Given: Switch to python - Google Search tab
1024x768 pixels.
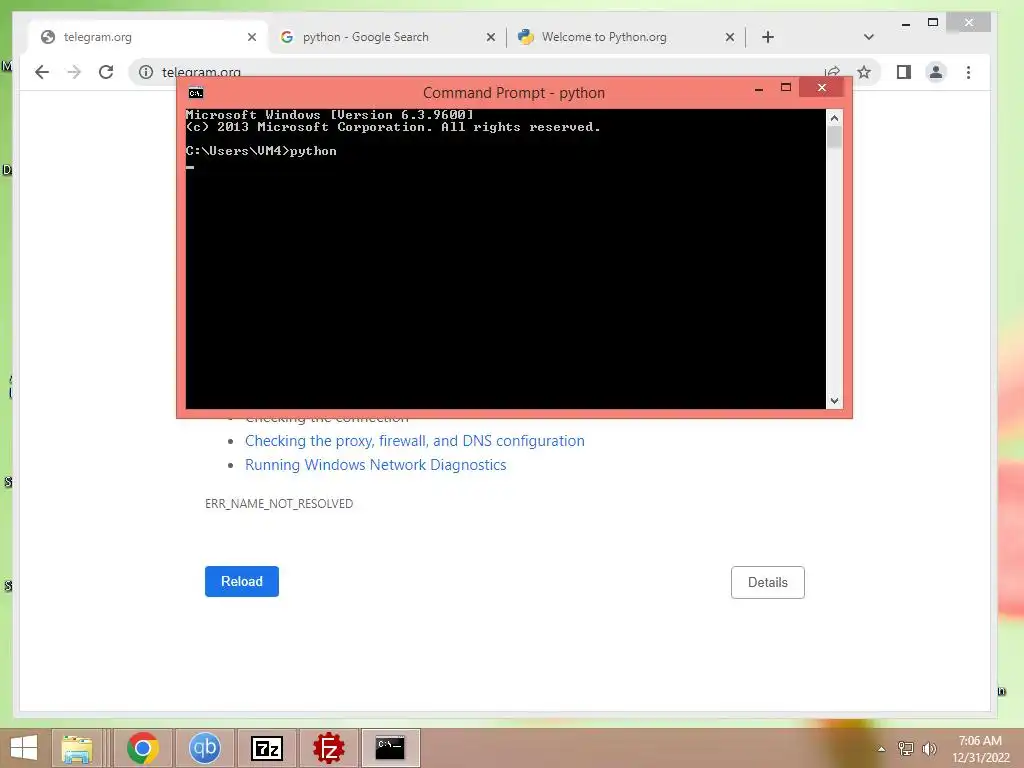Looking at the screenshot, I should pyautogui.click(x=387, y=37).
